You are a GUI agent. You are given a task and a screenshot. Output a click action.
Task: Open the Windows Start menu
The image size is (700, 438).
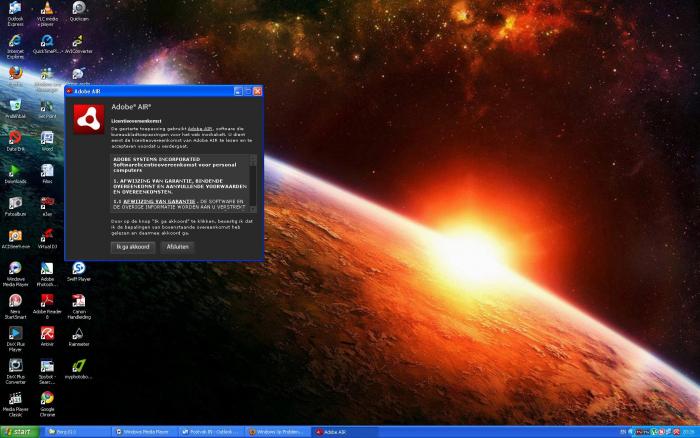pos(20,432)
